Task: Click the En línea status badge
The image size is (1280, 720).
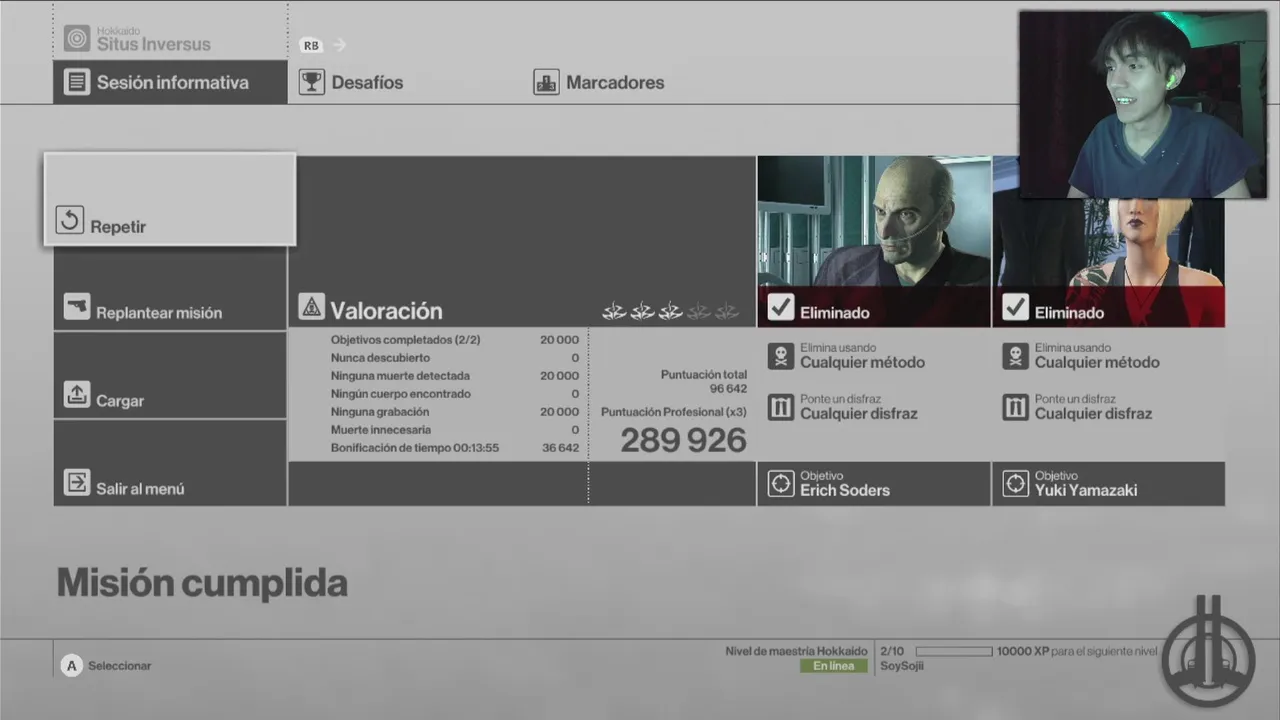Action: pyautogui.click(x=833, y=666)
